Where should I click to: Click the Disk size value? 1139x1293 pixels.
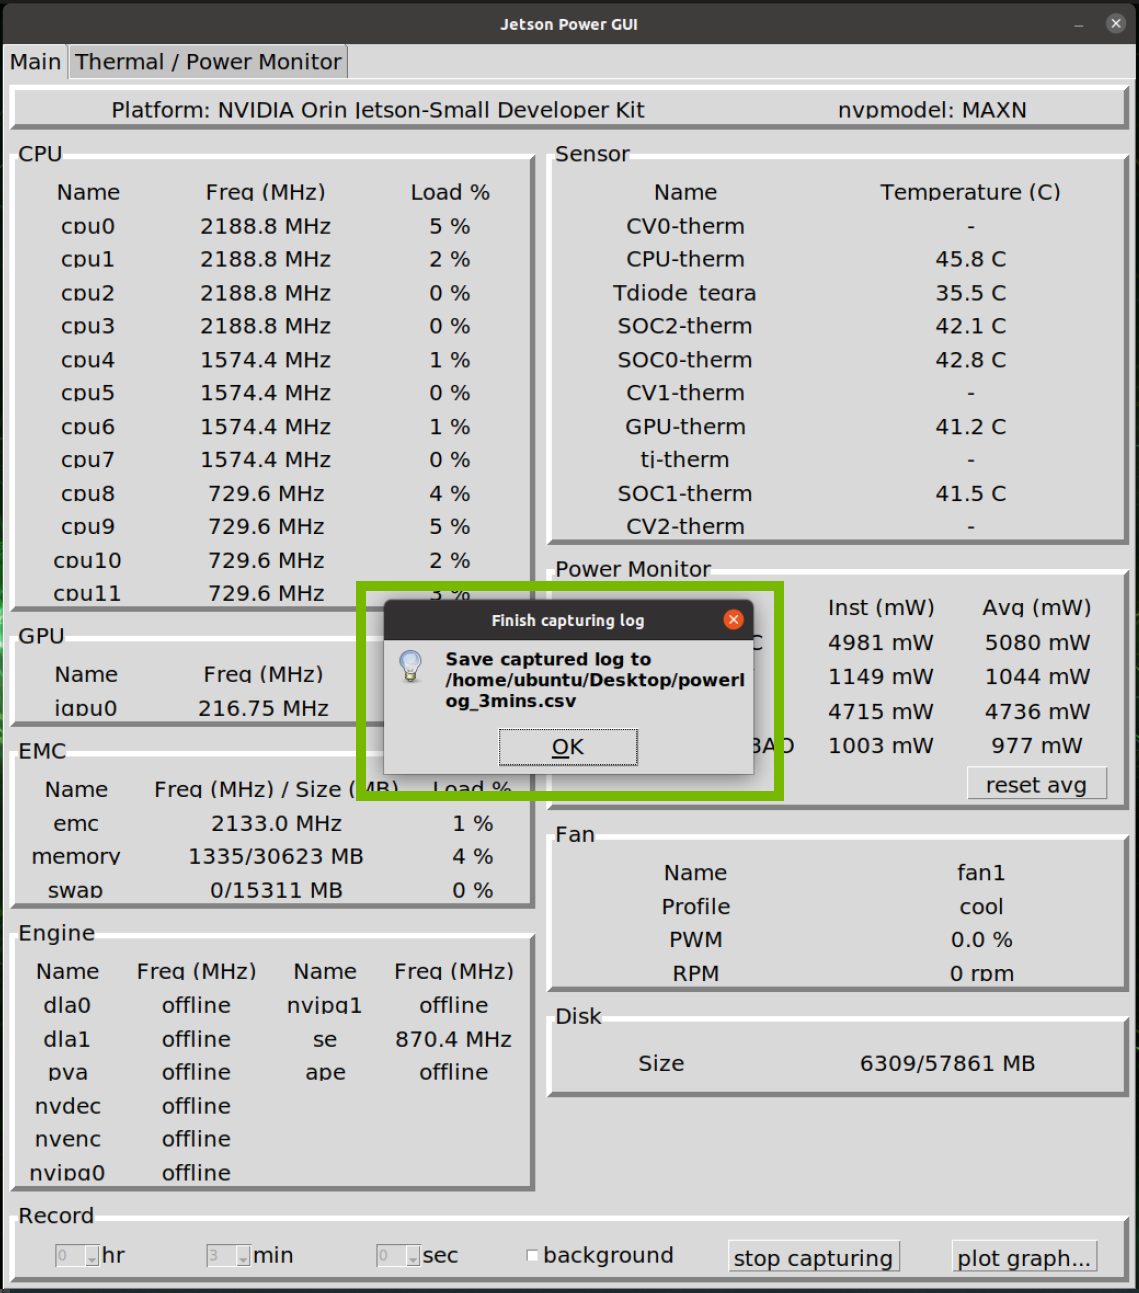pyautogui.click(x=946, y=1063)
